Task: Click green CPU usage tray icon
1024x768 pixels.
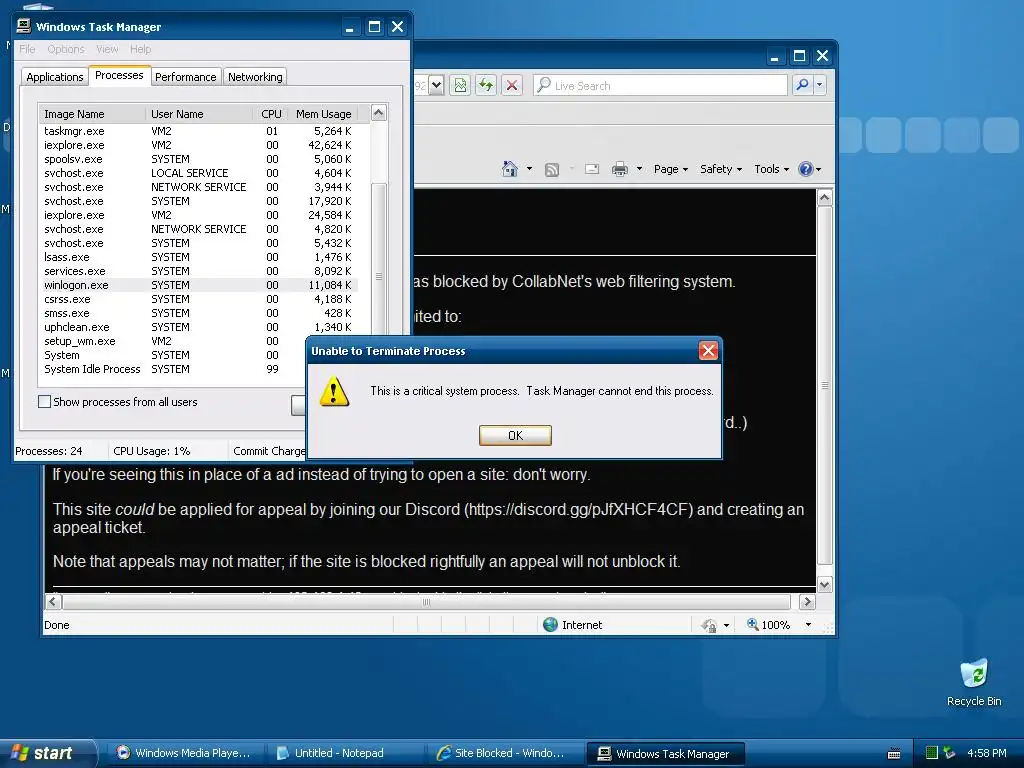Action: click(932, 753)
